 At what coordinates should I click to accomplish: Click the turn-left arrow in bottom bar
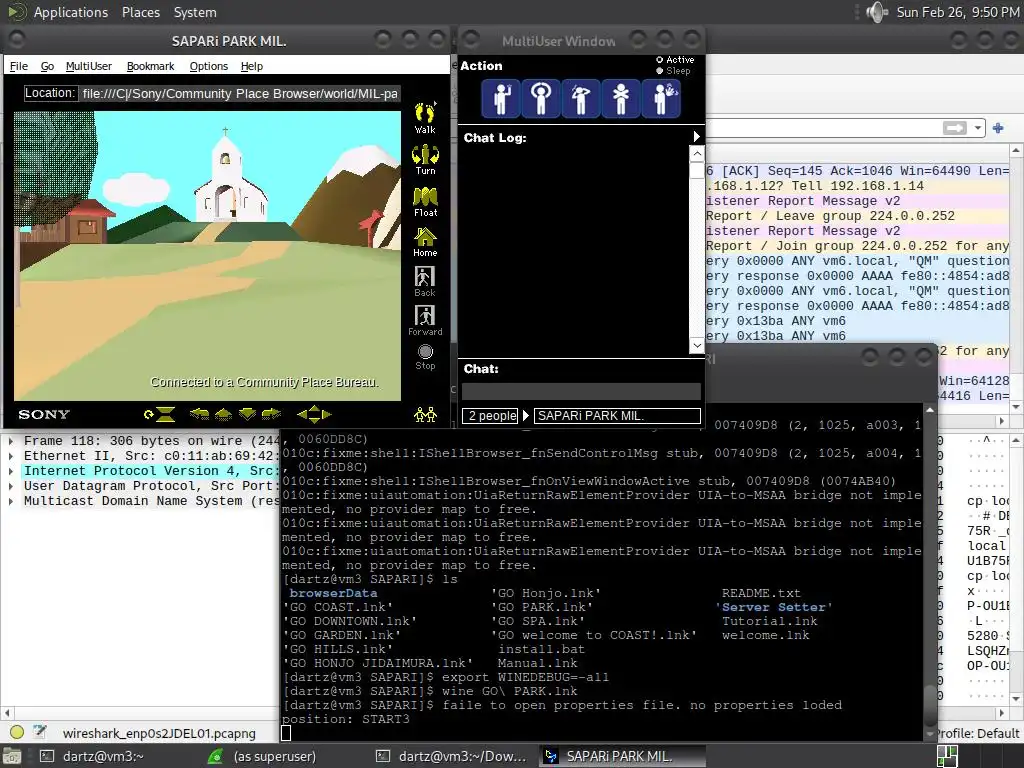199,414
